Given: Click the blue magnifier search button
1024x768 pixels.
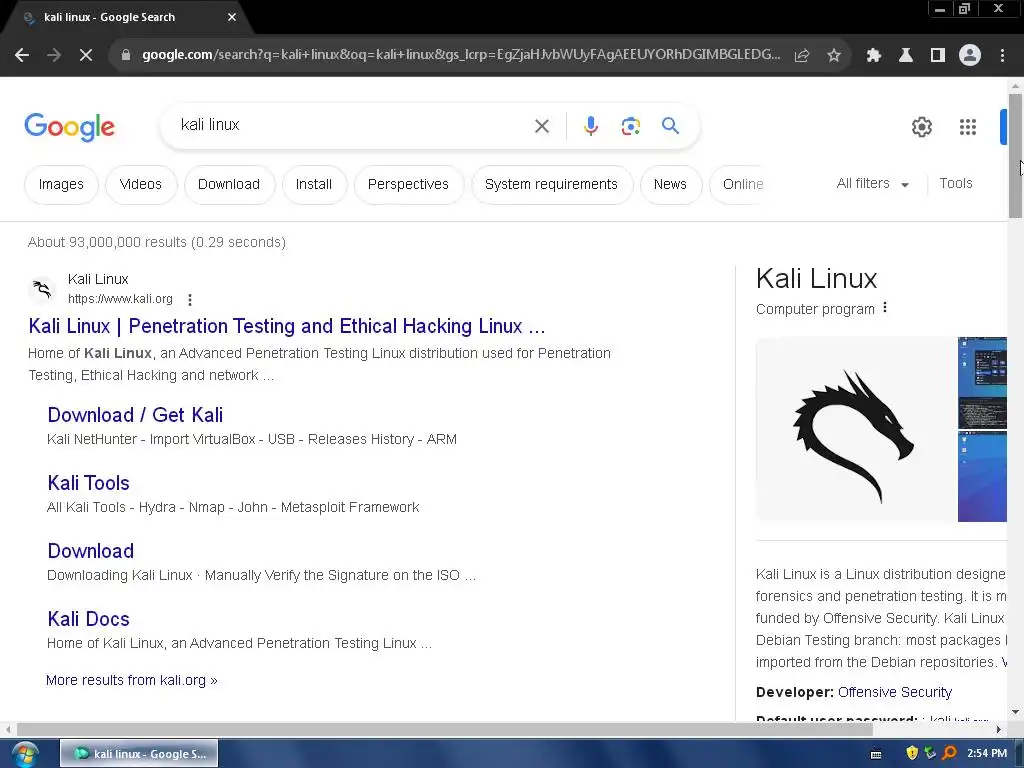Looking at the screenshot, I should click(x=671, y=125).
